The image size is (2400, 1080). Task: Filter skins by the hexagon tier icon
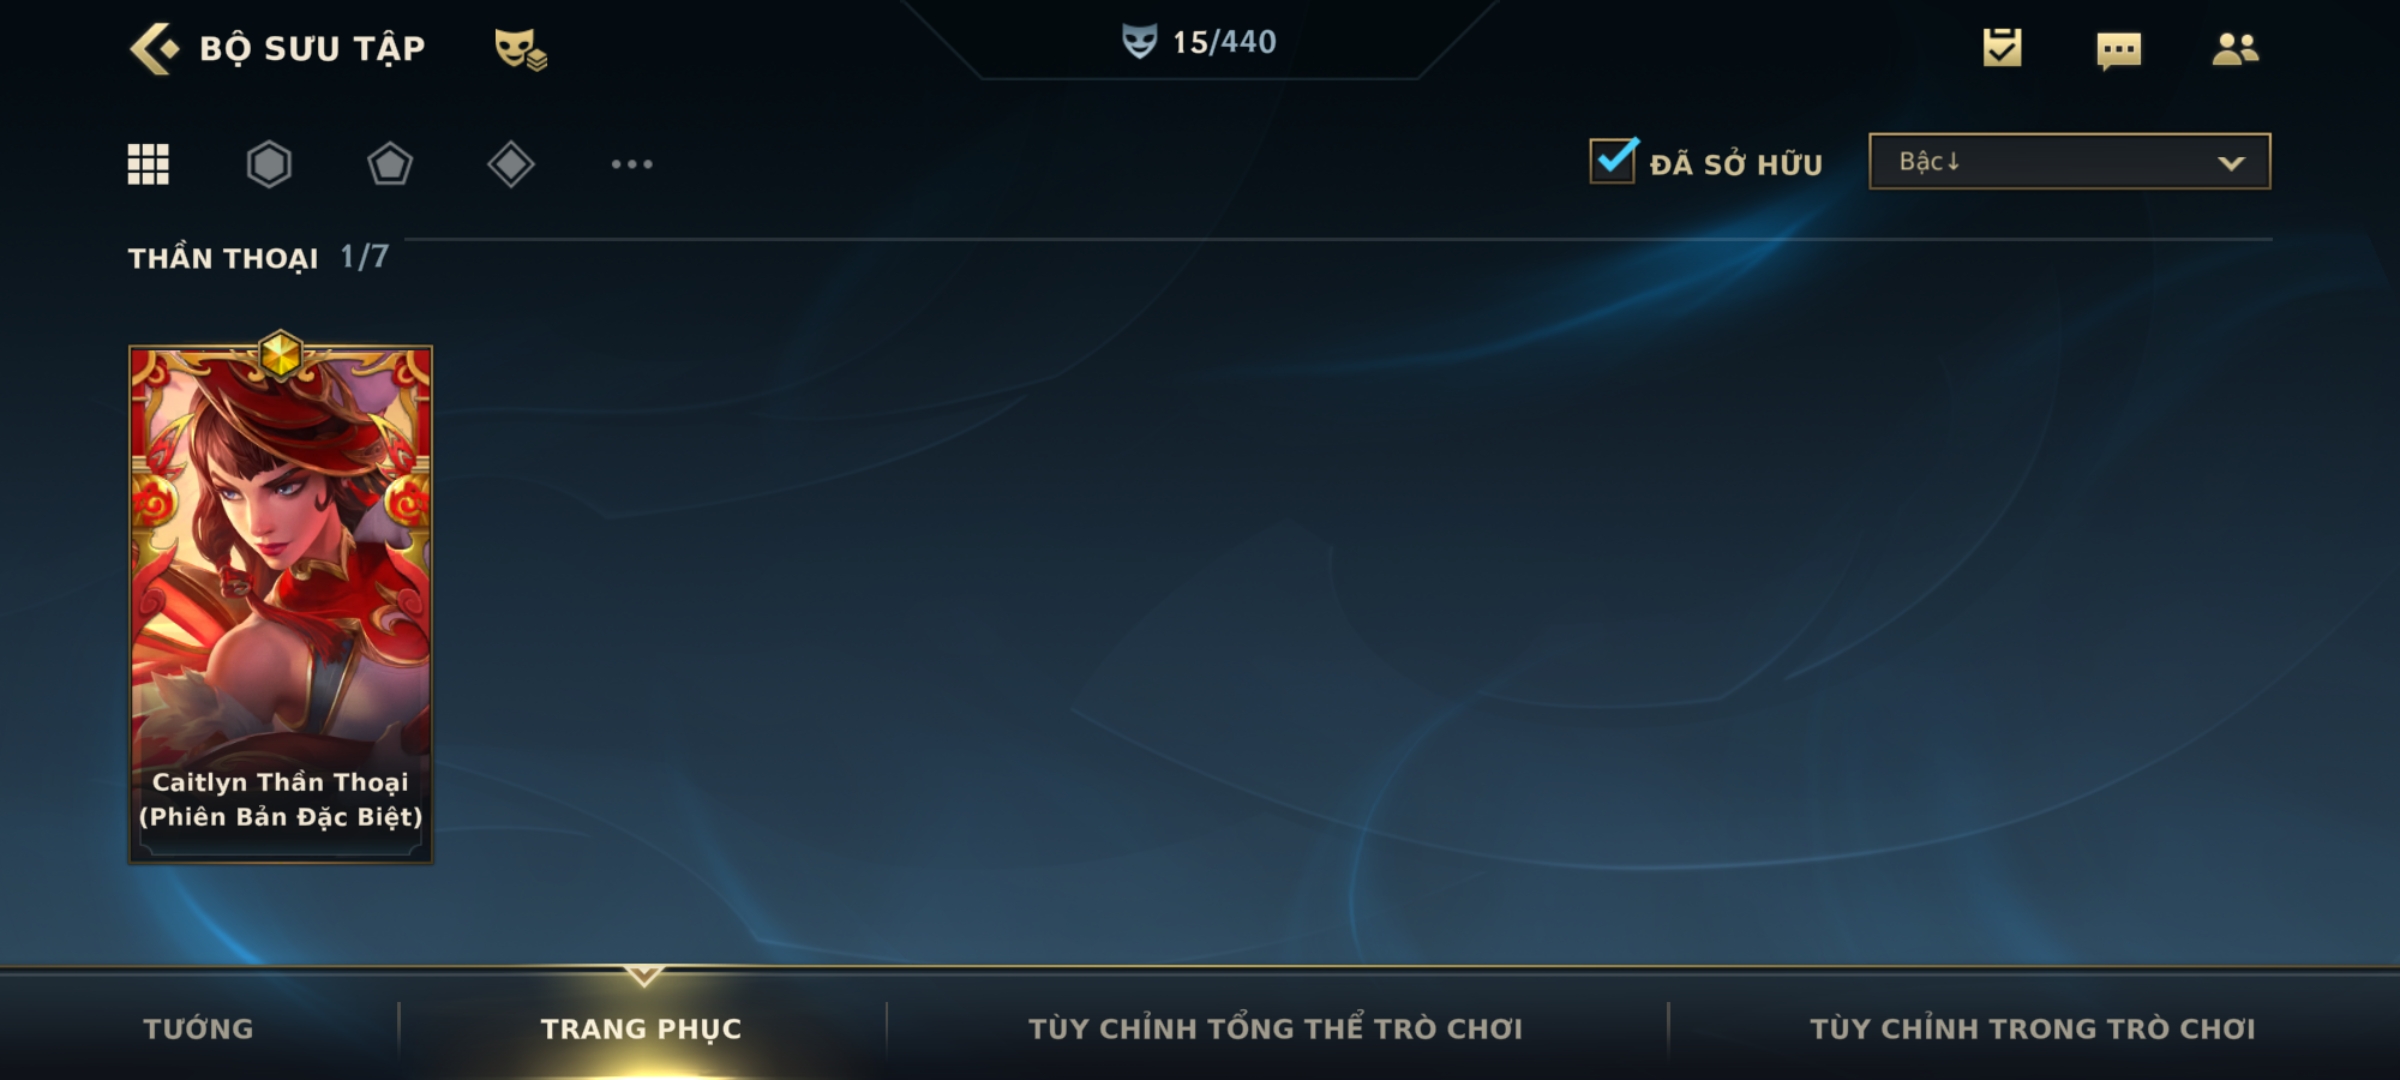[x=269, y=164]
